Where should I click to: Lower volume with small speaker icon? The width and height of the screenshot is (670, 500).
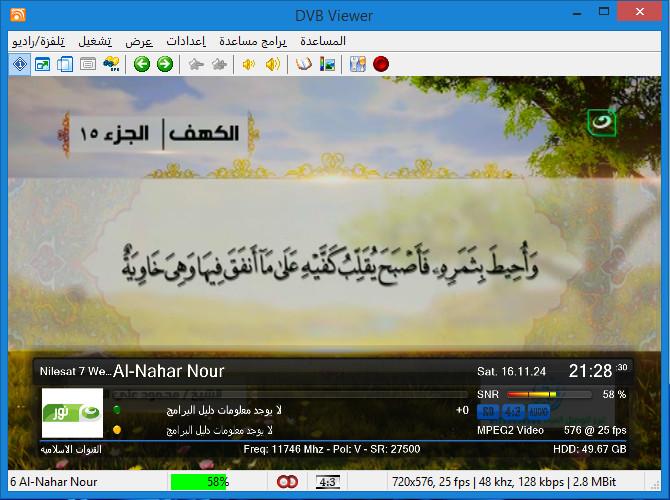tap(248, 65)
